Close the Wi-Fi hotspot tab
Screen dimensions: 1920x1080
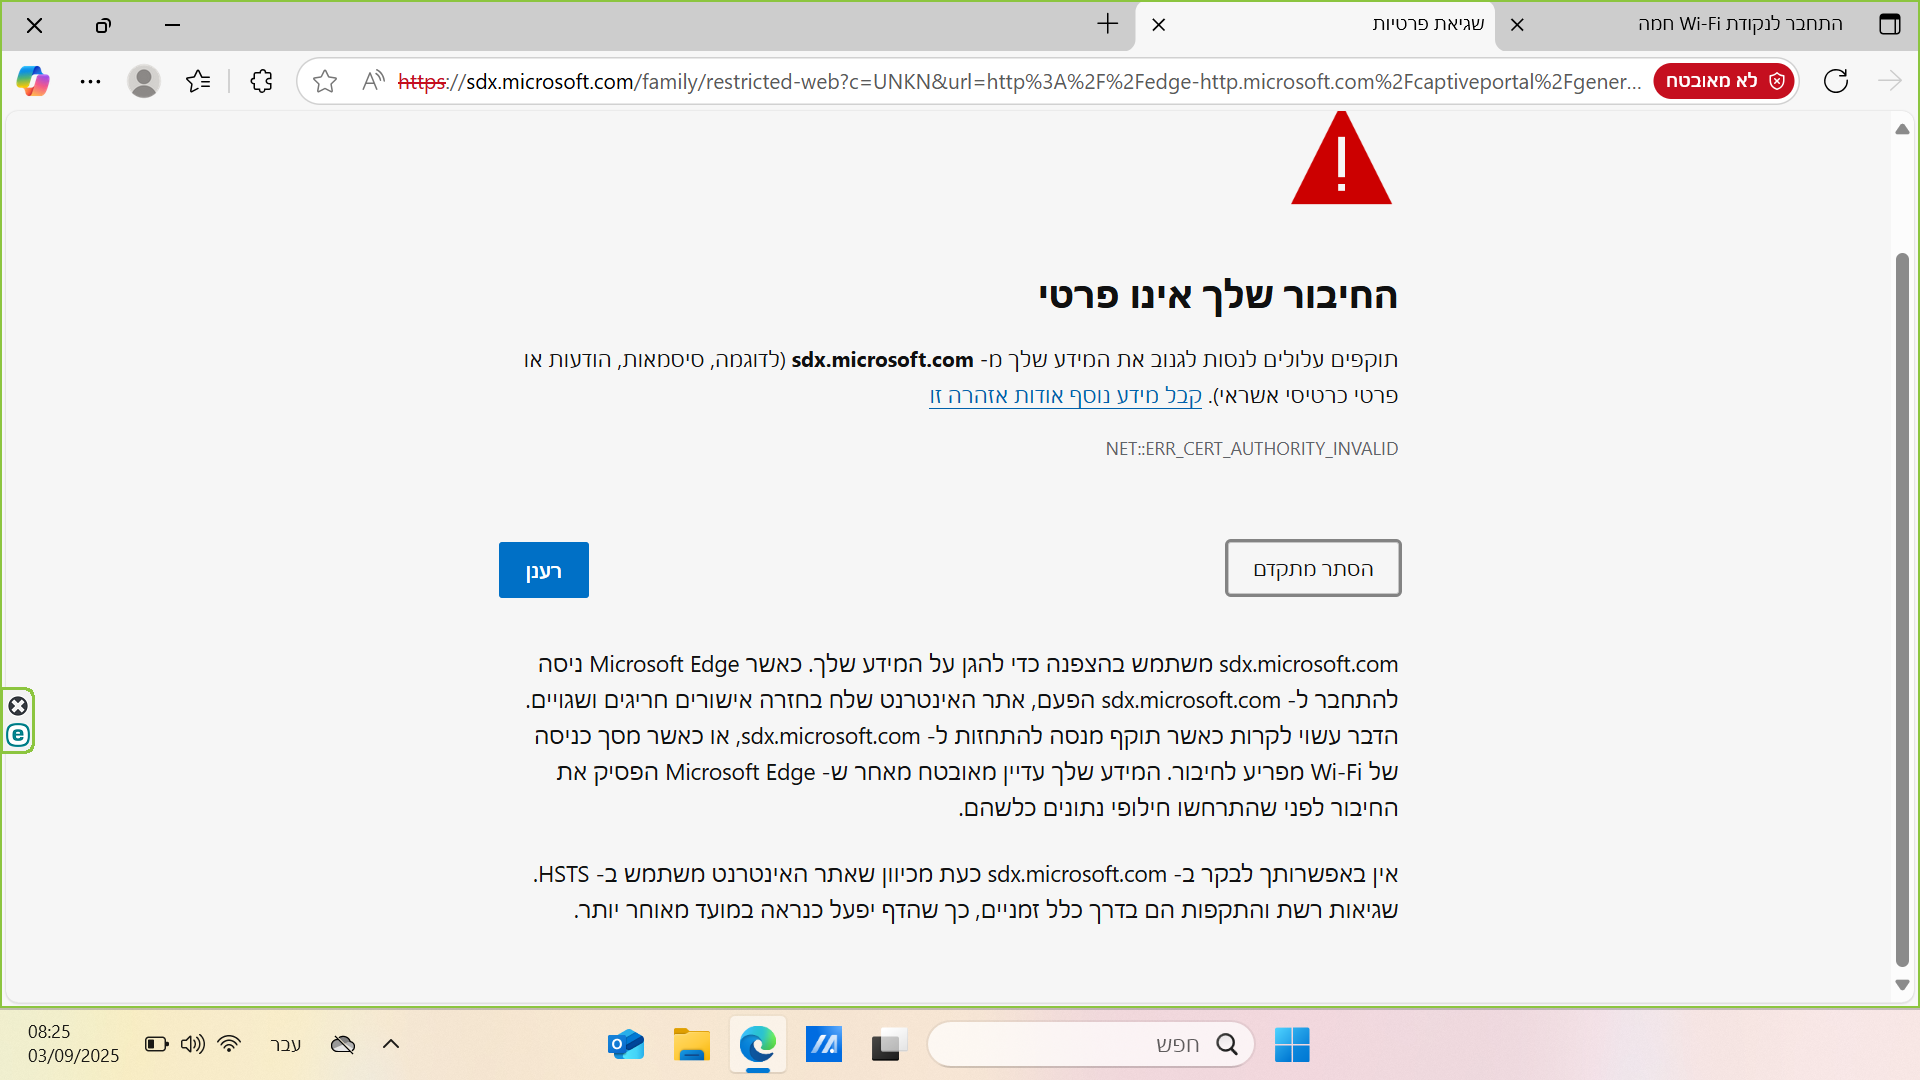pos(1517,25)
